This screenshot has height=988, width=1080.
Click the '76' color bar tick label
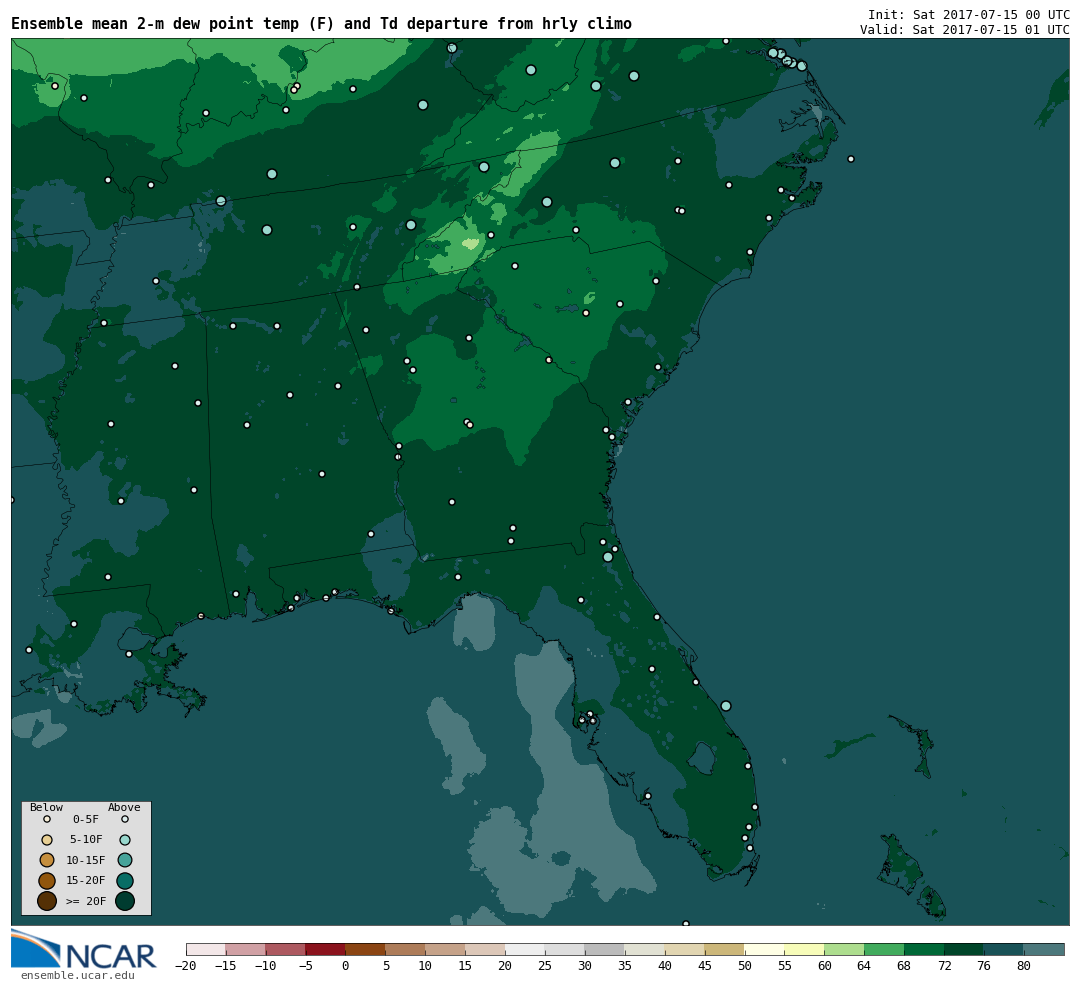984,966
